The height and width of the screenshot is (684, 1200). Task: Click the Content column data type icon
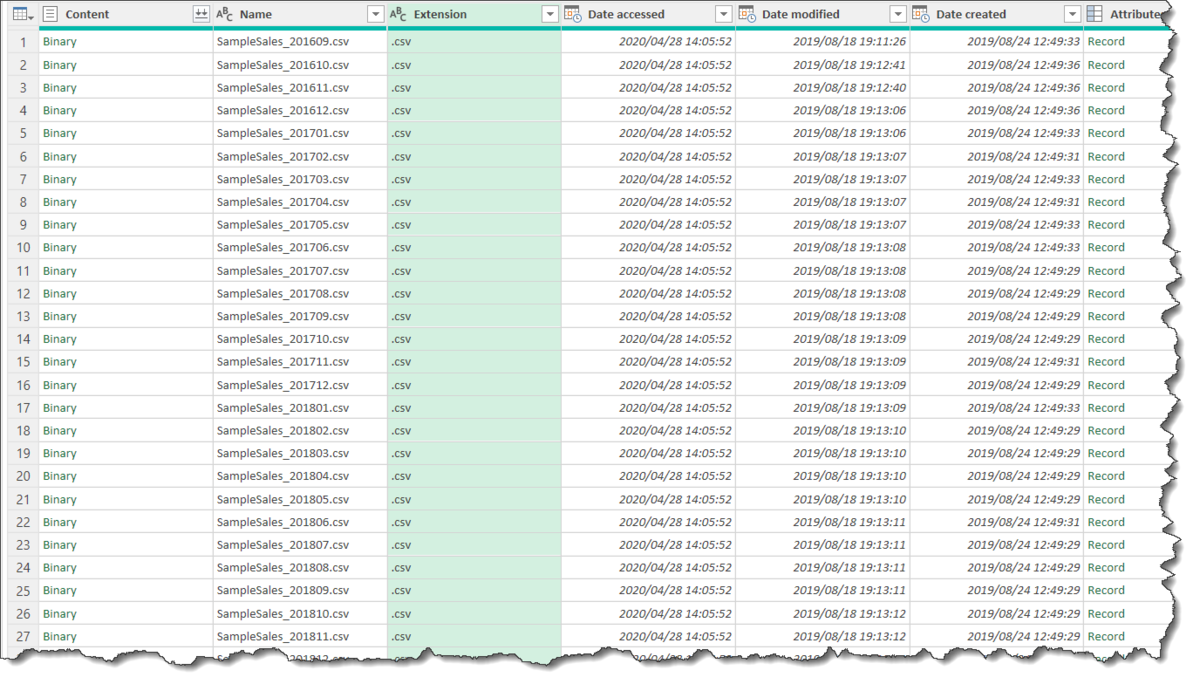pyautogui.click(x=50, y=15)
